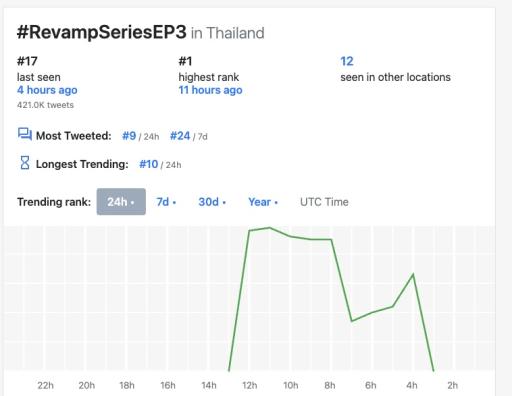Click the Longest Trending hourglass icon

(25, 163)
